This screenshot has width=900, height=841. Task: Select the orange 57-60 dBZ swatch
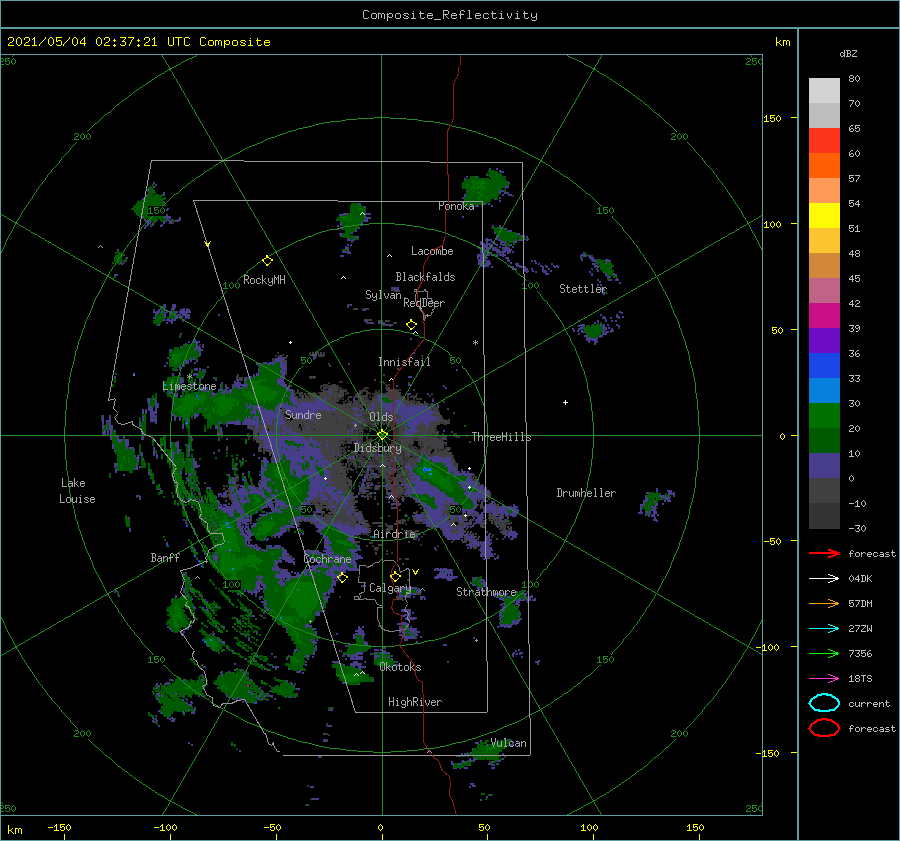824,165
